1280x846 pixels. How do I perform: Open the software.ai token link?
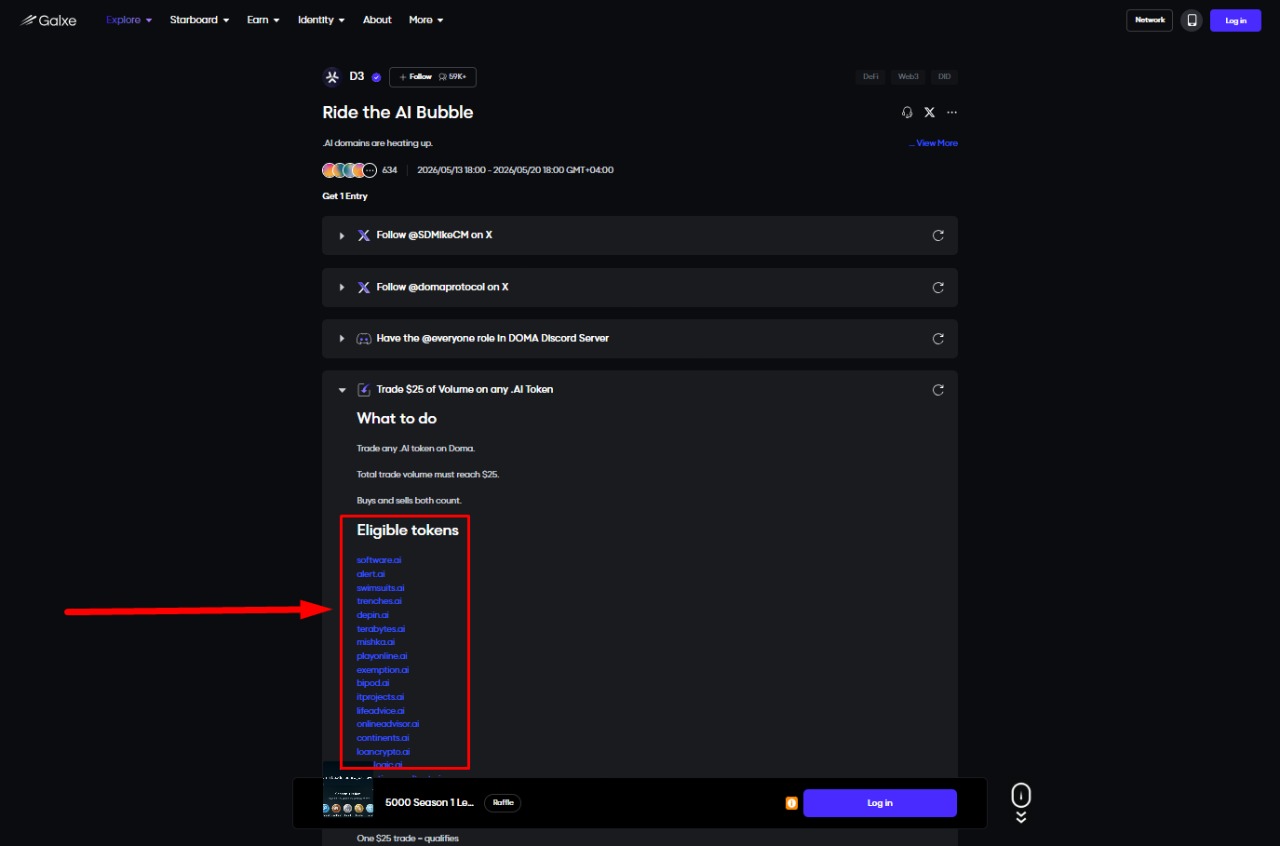(379, 560)
